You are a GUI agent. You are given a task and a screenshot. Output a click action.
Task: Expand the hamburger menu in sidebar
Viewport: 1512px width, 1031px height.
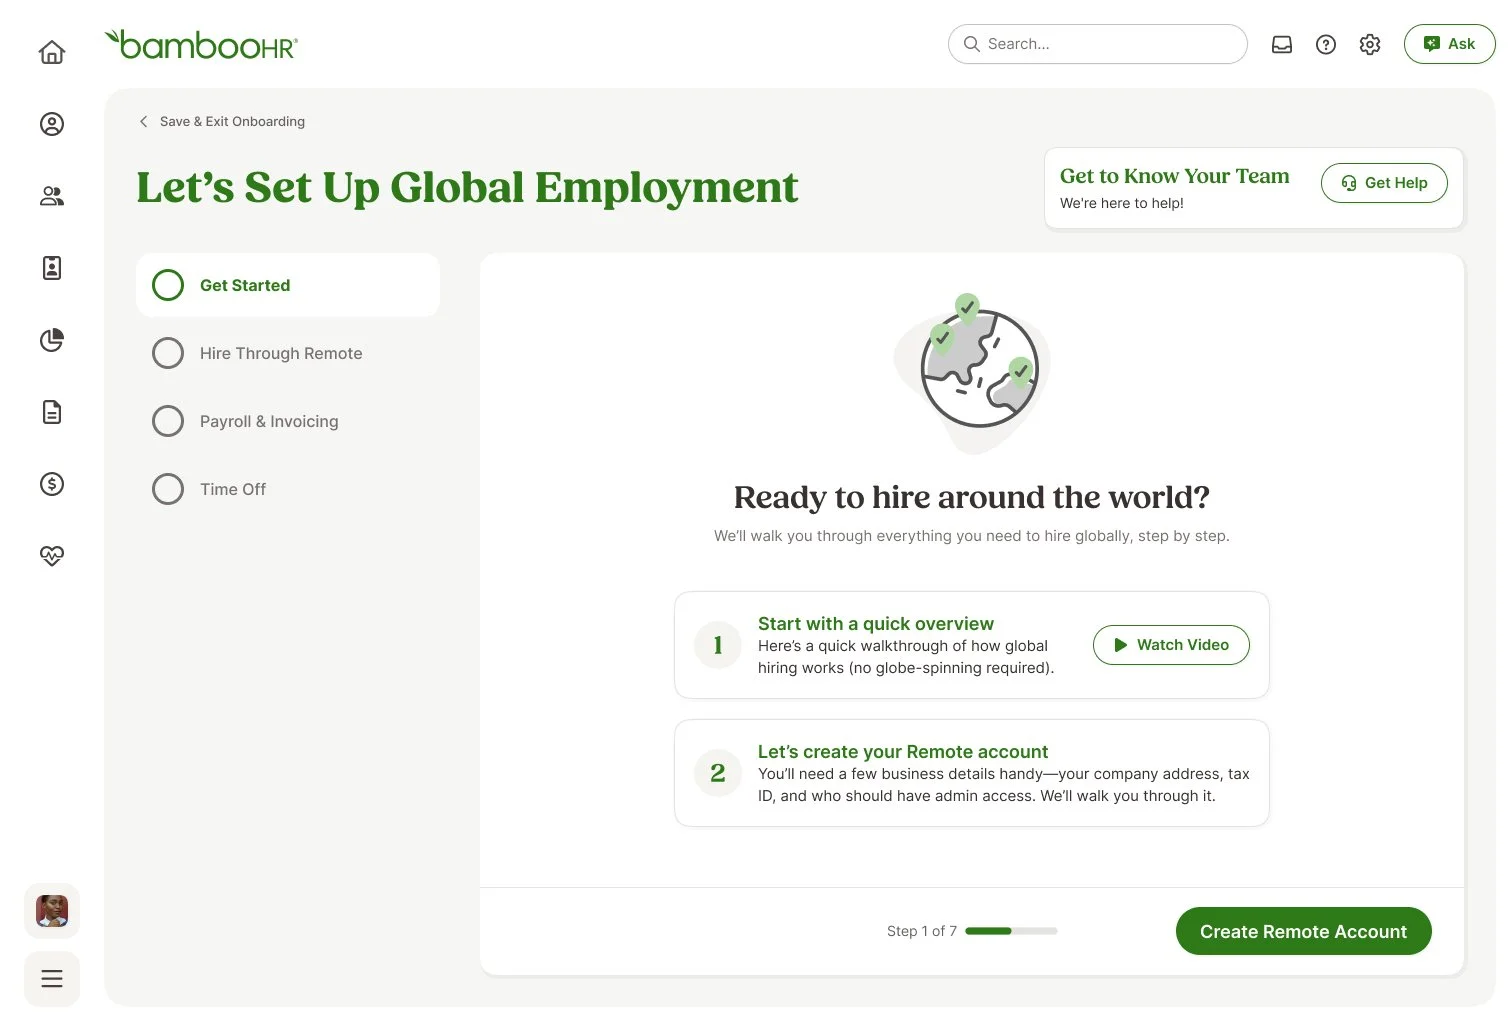point(52,979)
